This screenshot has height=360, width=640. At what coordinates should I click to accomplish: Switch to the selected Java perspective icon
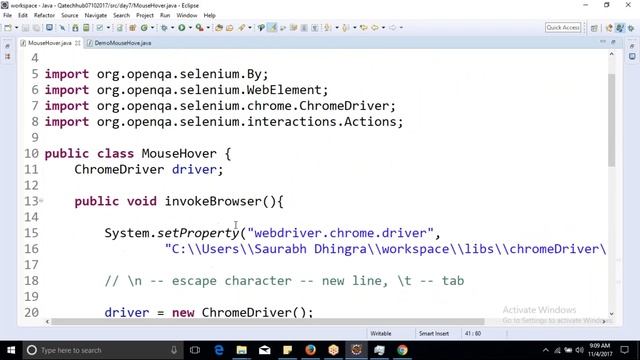(620, 28)
